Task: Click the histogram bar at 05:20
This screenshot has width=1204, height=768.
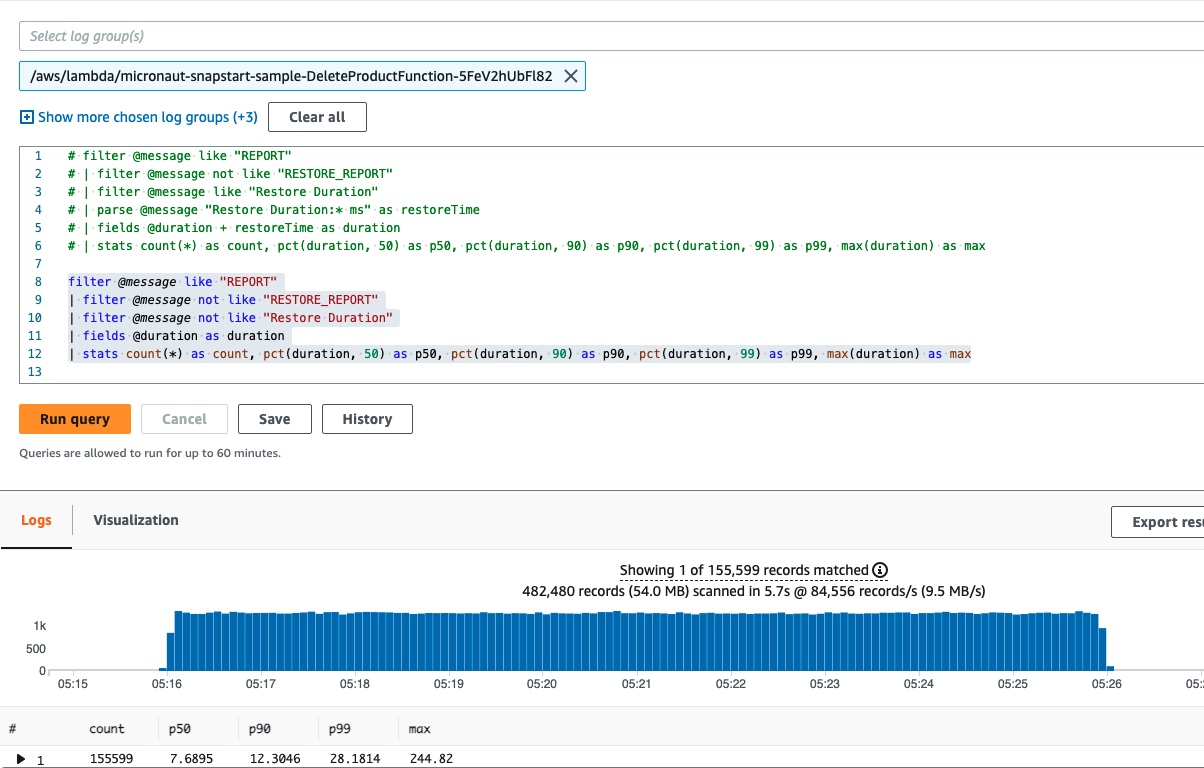Action: [x=542, y=642]
